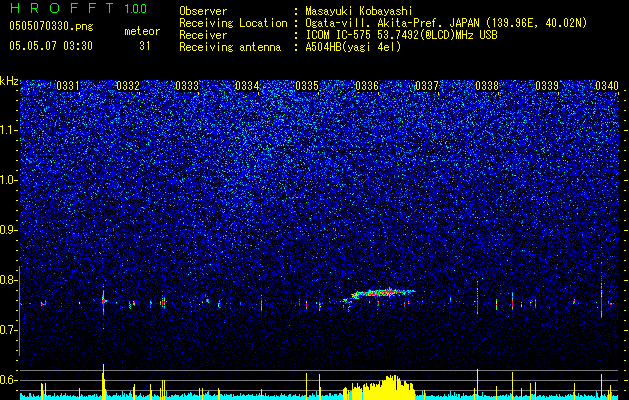
Task: Click the 0334 time marker
Action: tap(247, 86)
